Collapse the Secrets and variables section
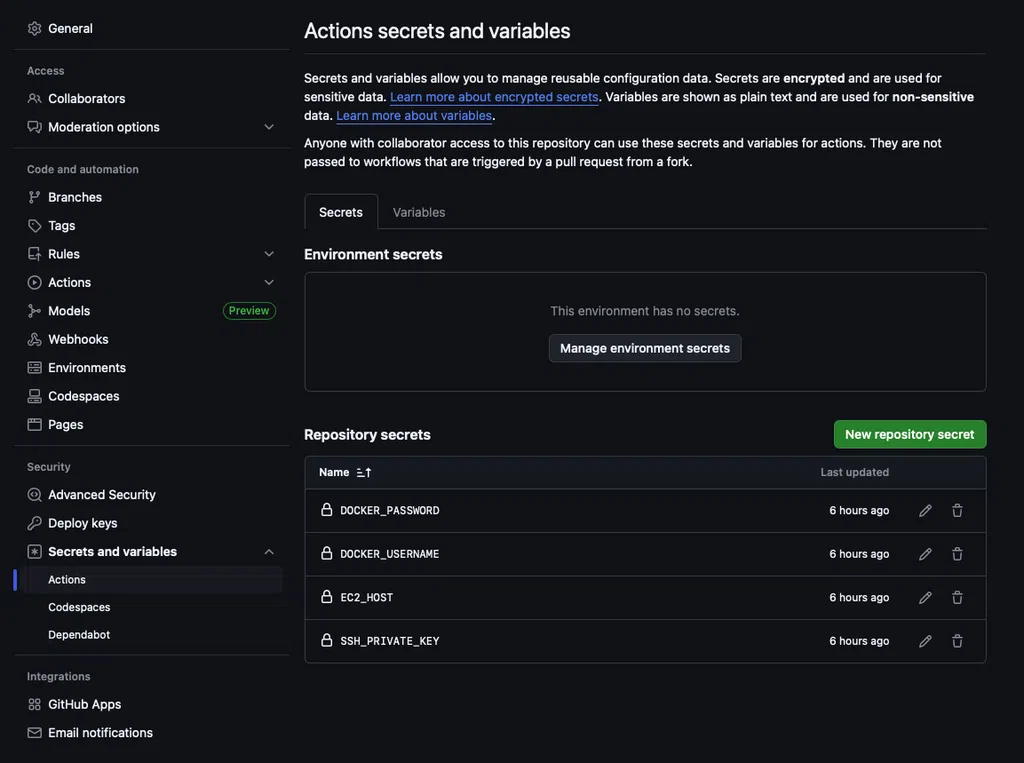Image resolution: width=1024 pixels, height=763 pixels. pos(268,552)
